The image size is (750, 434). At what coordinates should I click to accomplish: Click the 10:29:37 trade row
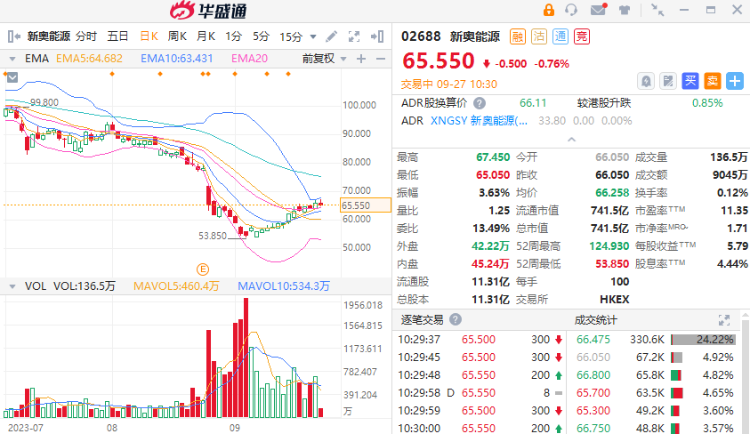coord(480,339)
